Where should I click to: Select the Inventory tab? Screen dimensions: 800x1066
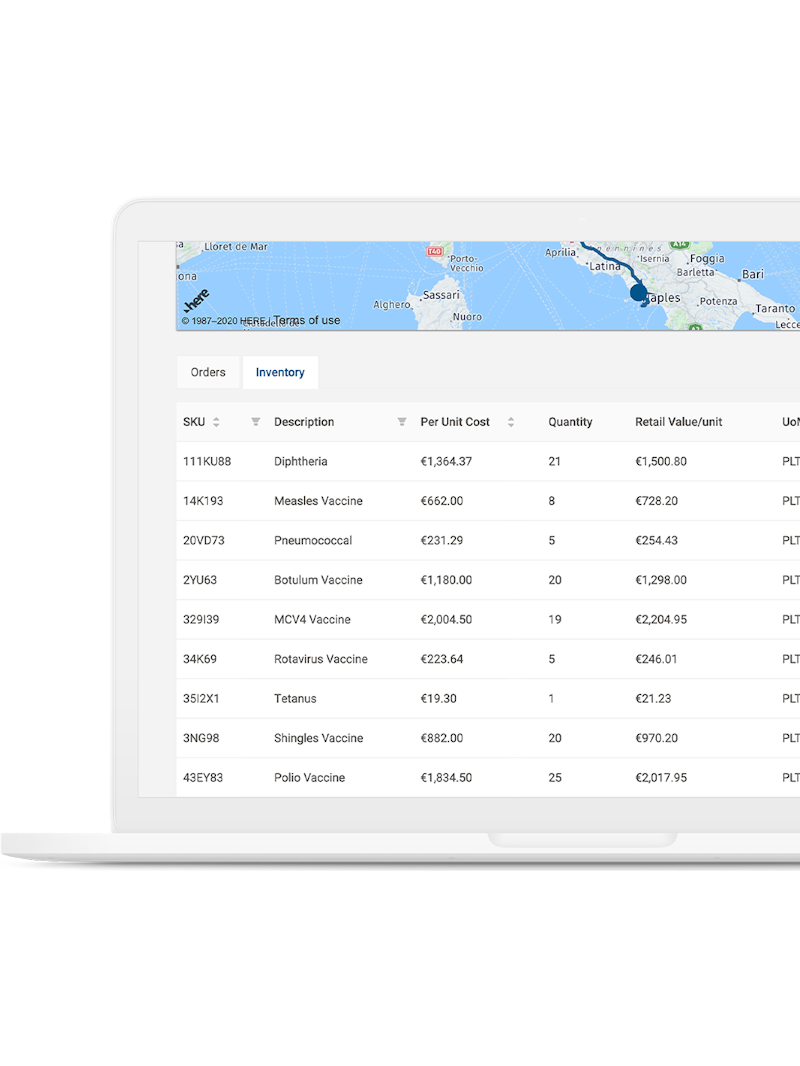280,372
